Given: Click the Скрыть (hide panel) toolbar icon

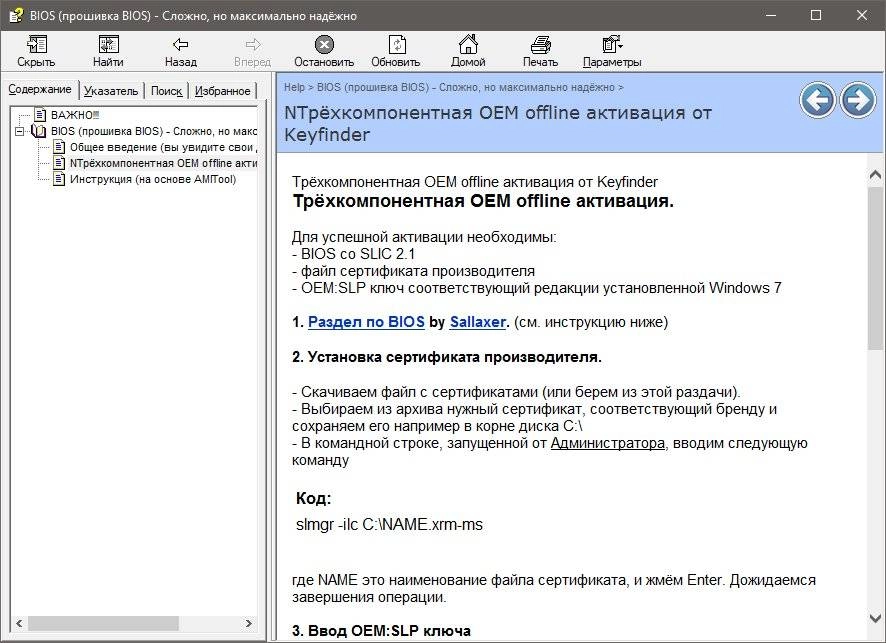Looking at the screenshot, I should [x=36, y=45].
